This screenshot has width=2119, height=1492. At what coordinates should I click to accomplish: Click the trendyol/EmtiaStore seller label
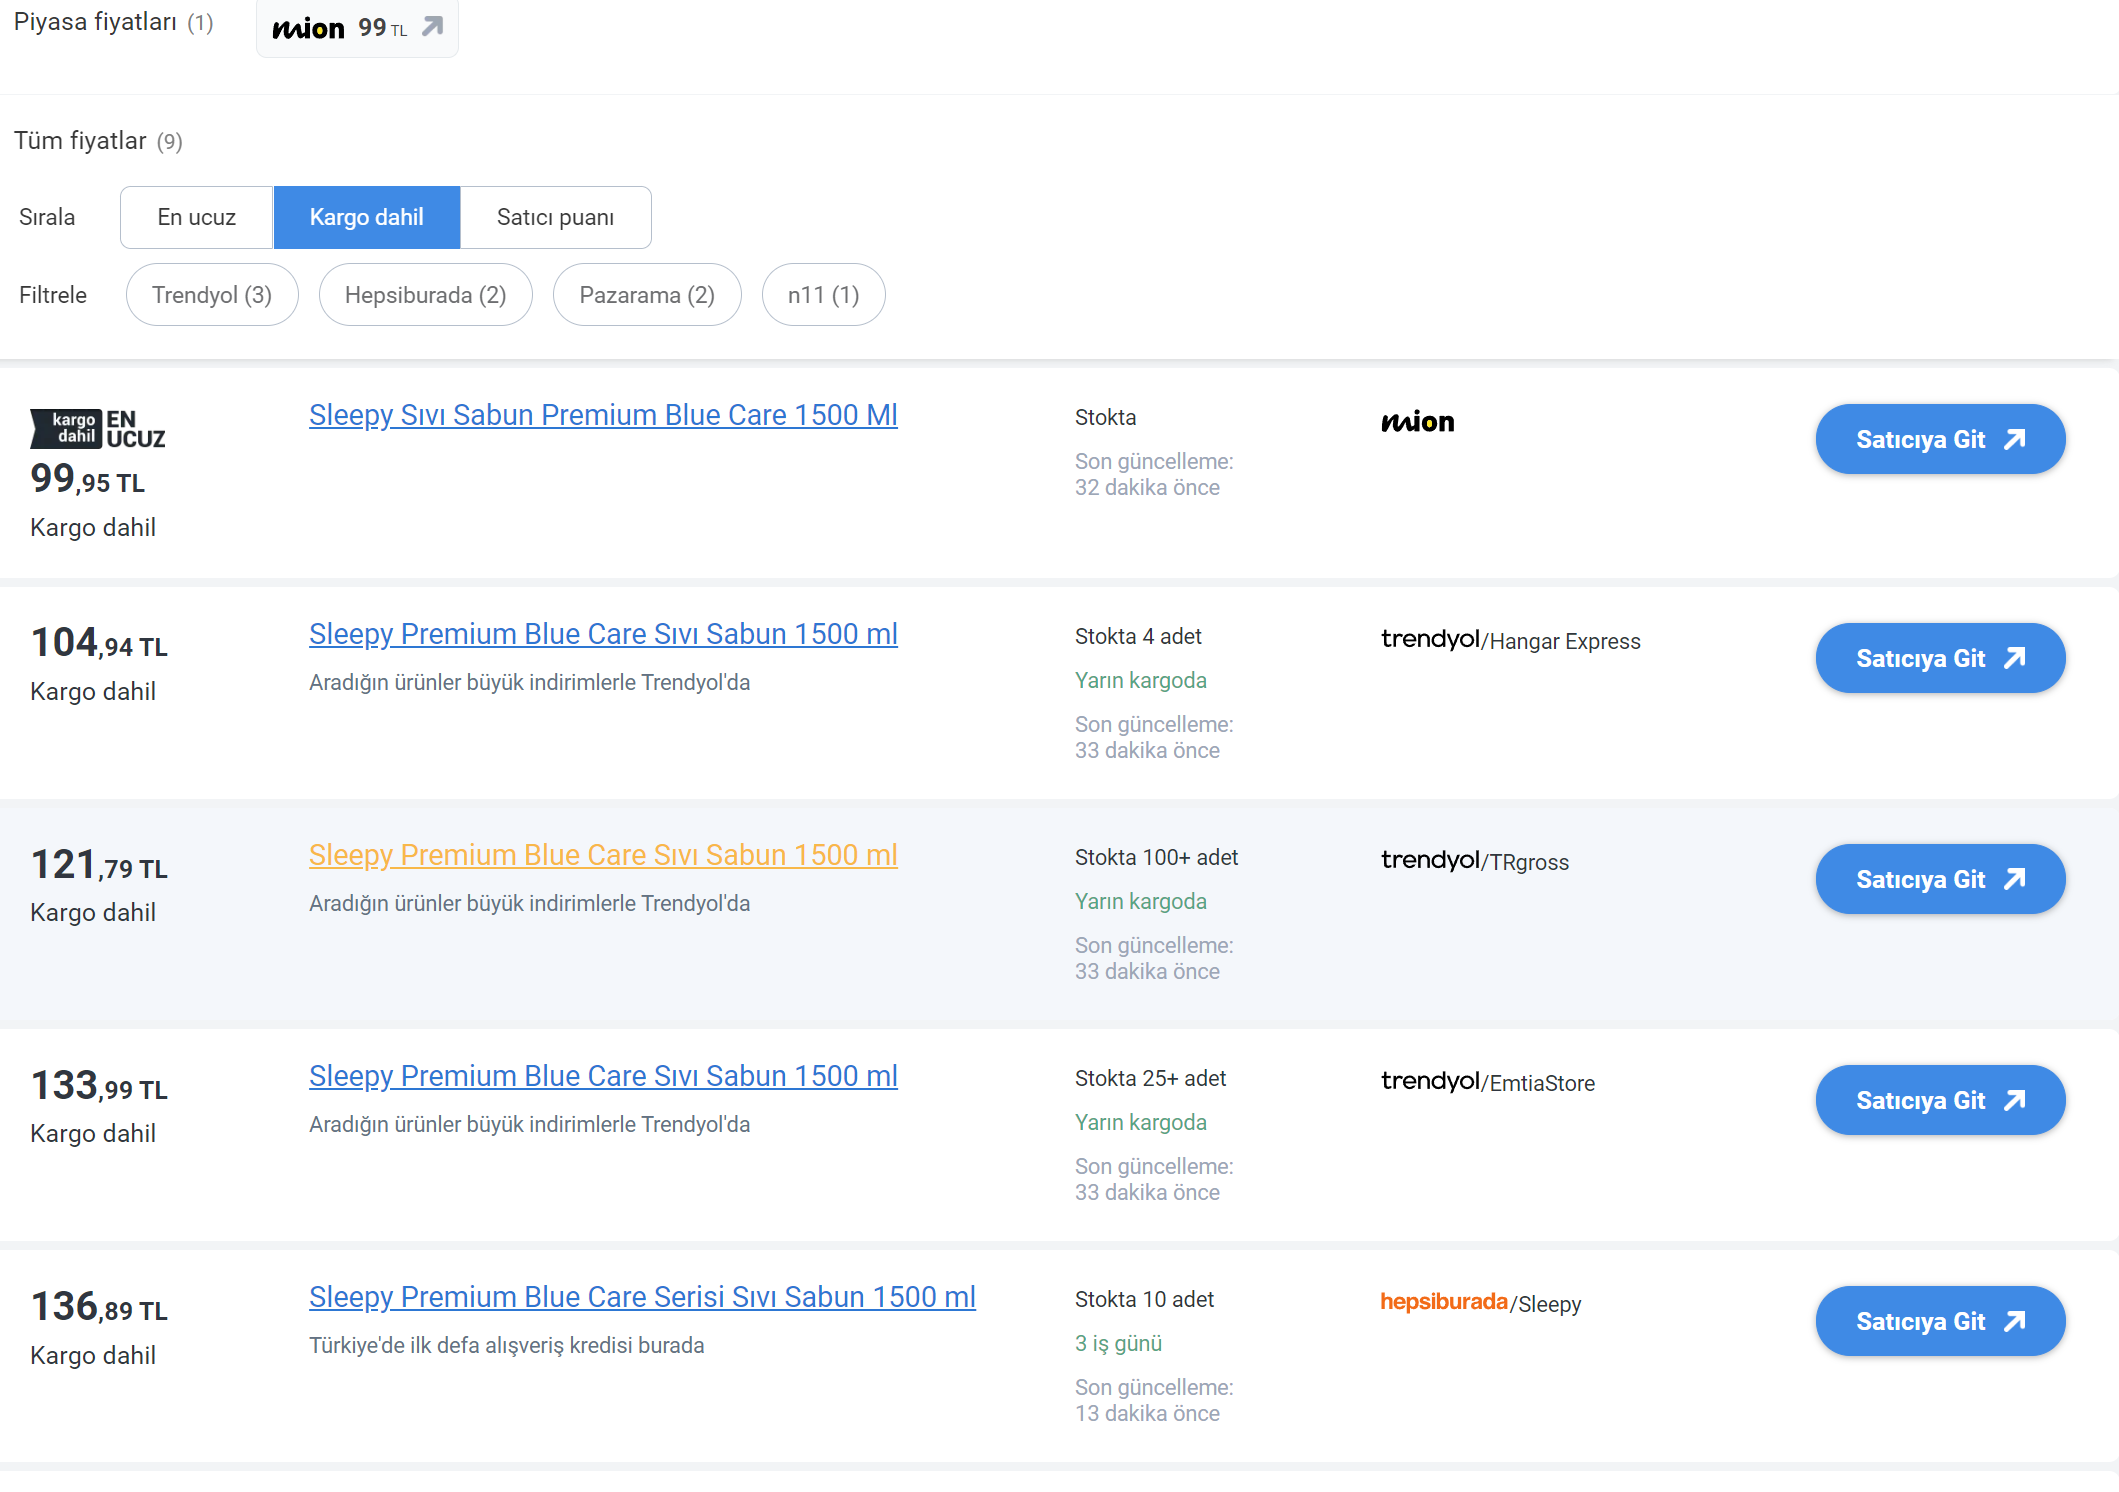point(1487,1082)
